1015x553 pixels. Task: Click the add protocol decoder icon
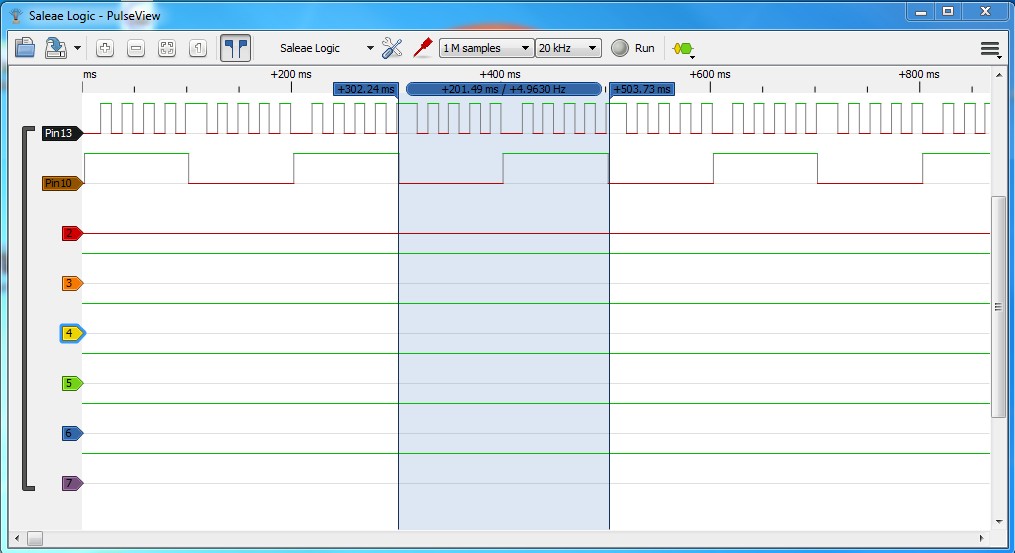point(684,48)
